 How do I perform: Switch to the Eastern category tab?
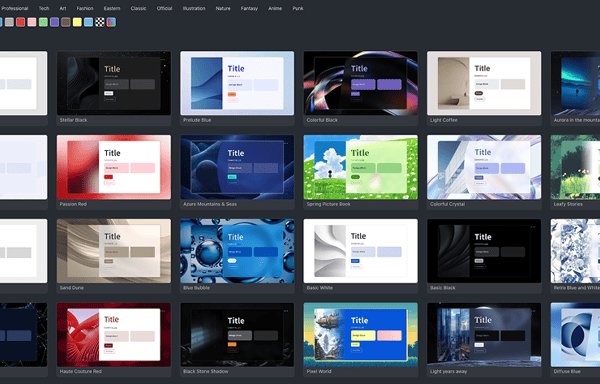112,8
